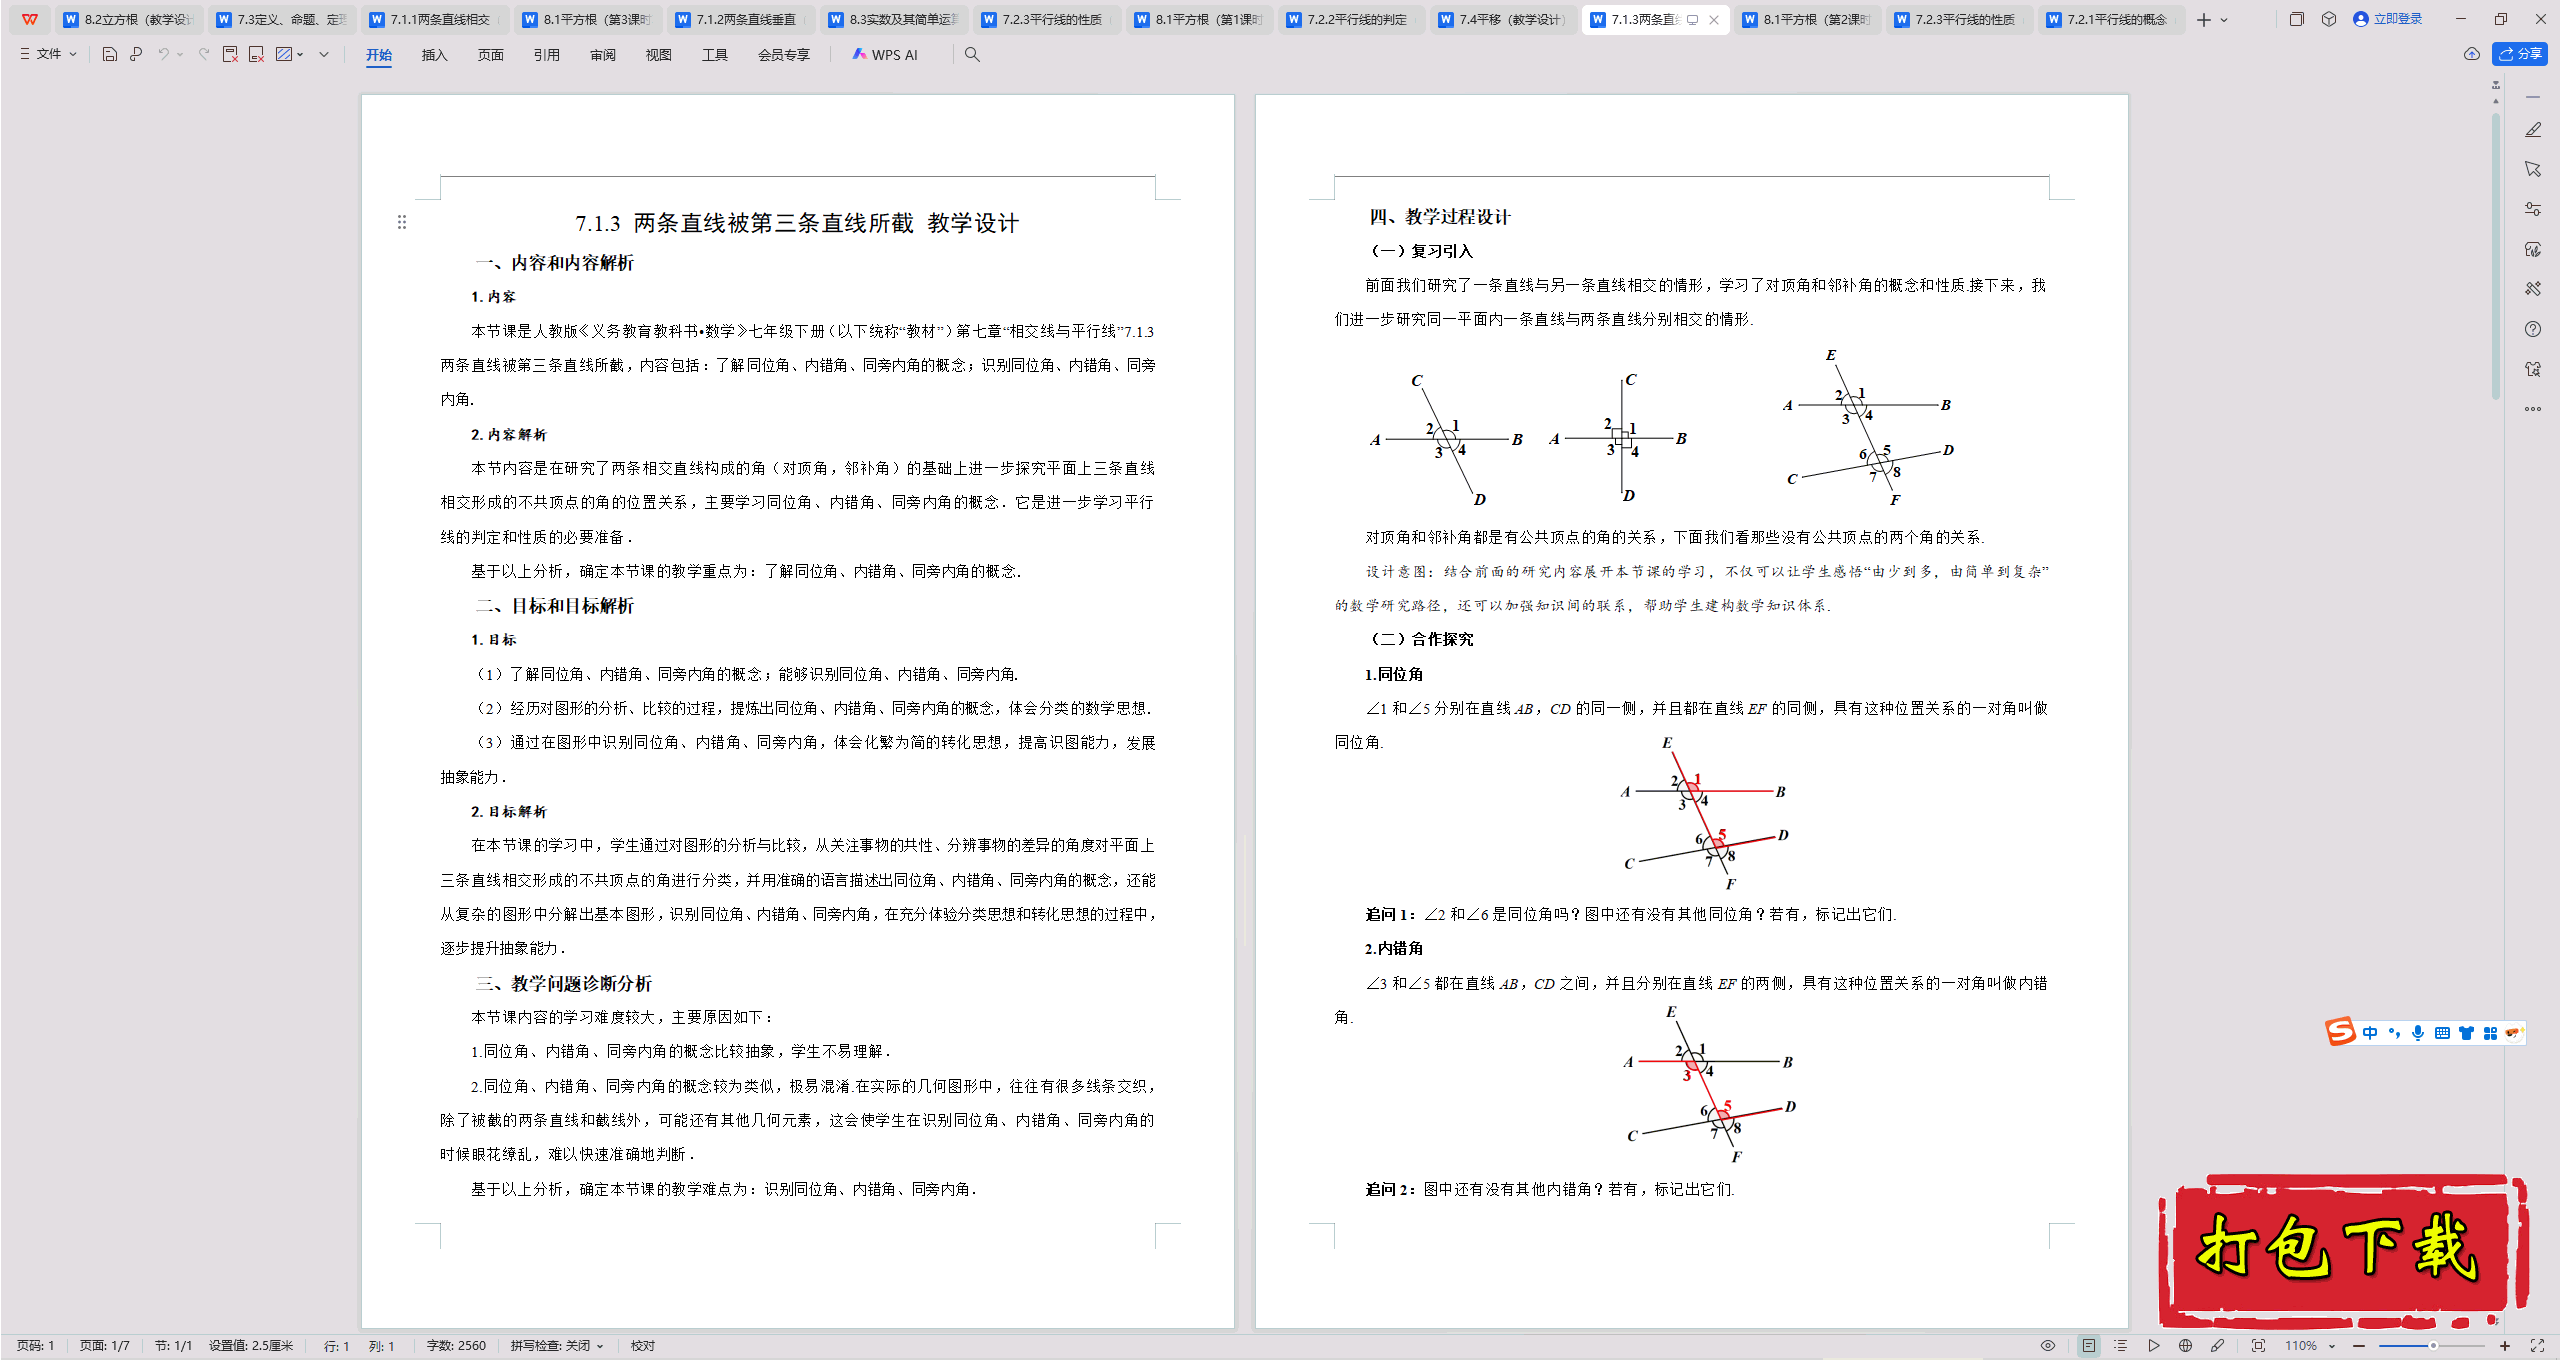
Task: Open the 工具 ribbon tab
Action: tap(714, 55)
